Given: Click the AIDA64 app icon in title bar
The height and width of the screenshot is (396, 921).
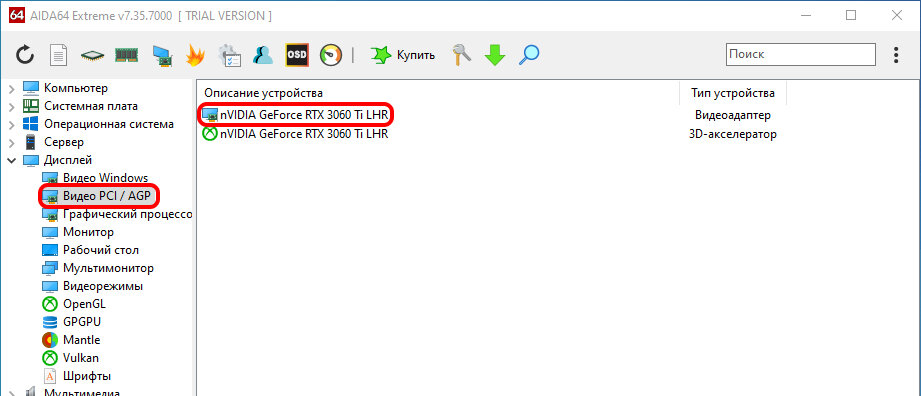Looking at the screenshot, I should point(17,15).
